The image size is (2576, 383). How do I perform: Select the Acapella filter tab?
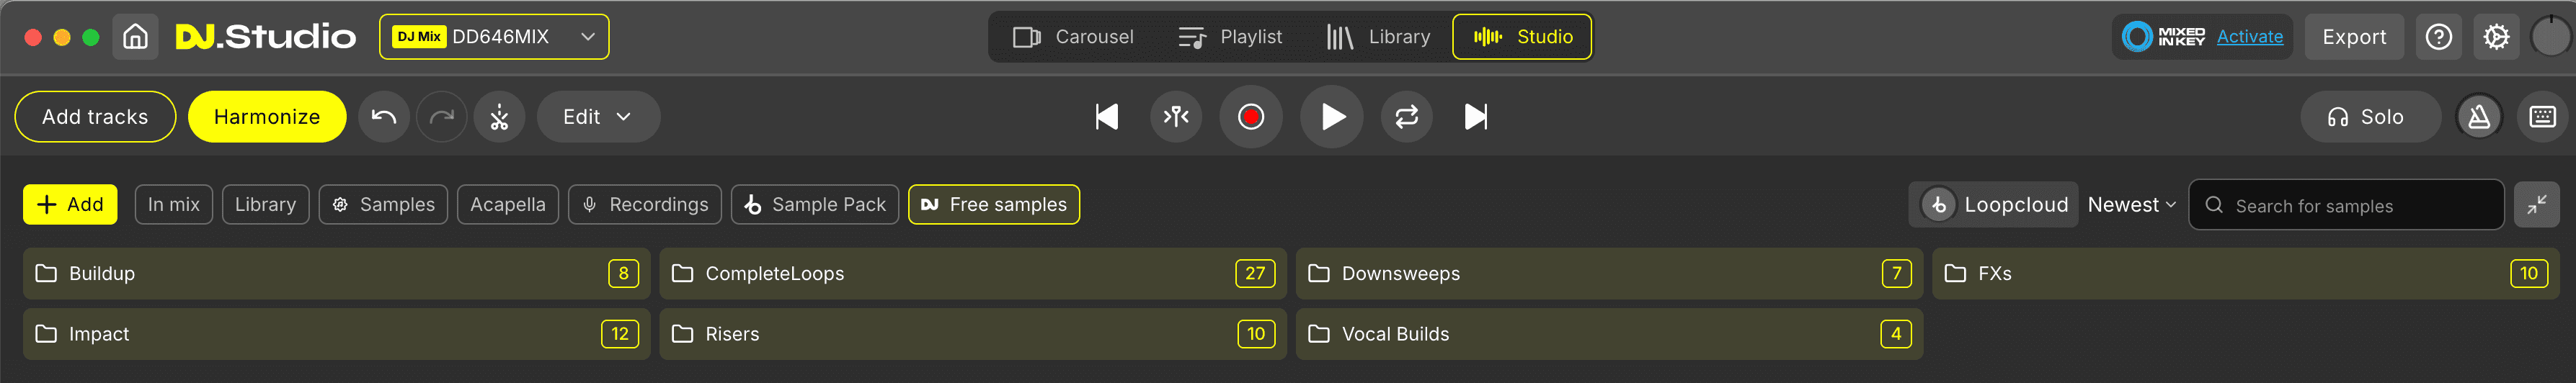[507, 205]
